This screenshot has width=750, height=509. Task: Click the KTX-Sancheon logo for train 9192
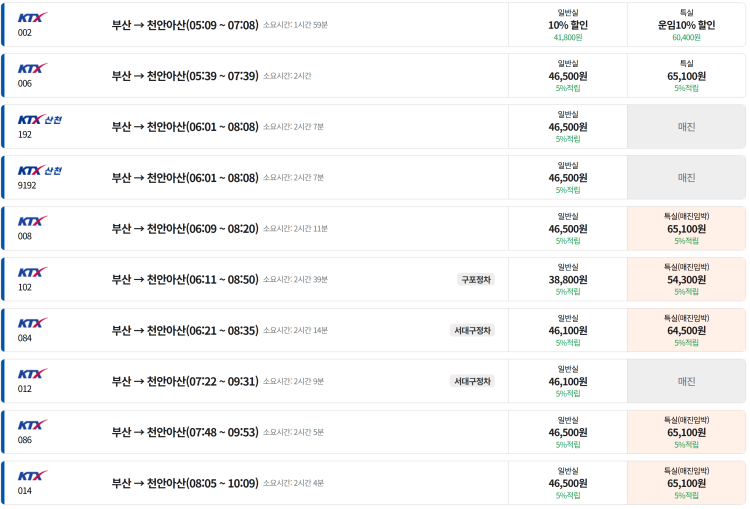click(x=40, y=170)
